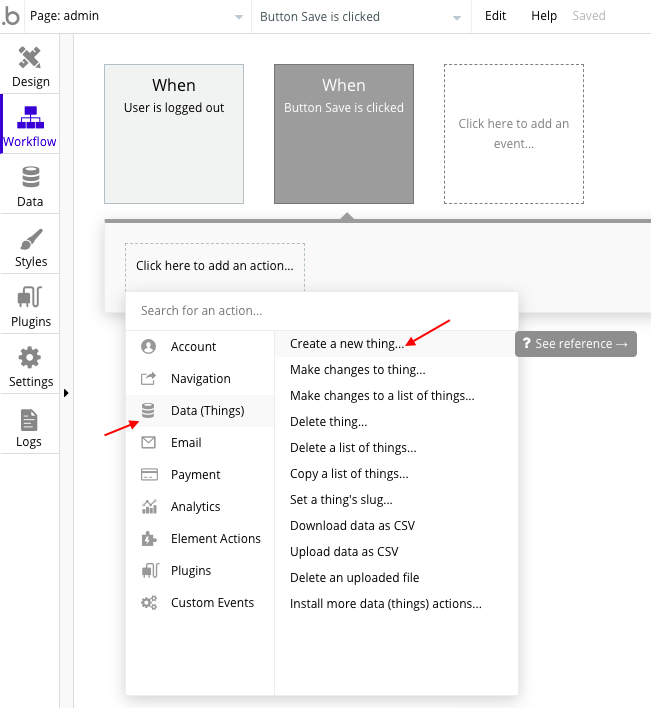Click the Element Actions icon

point(149,539)
